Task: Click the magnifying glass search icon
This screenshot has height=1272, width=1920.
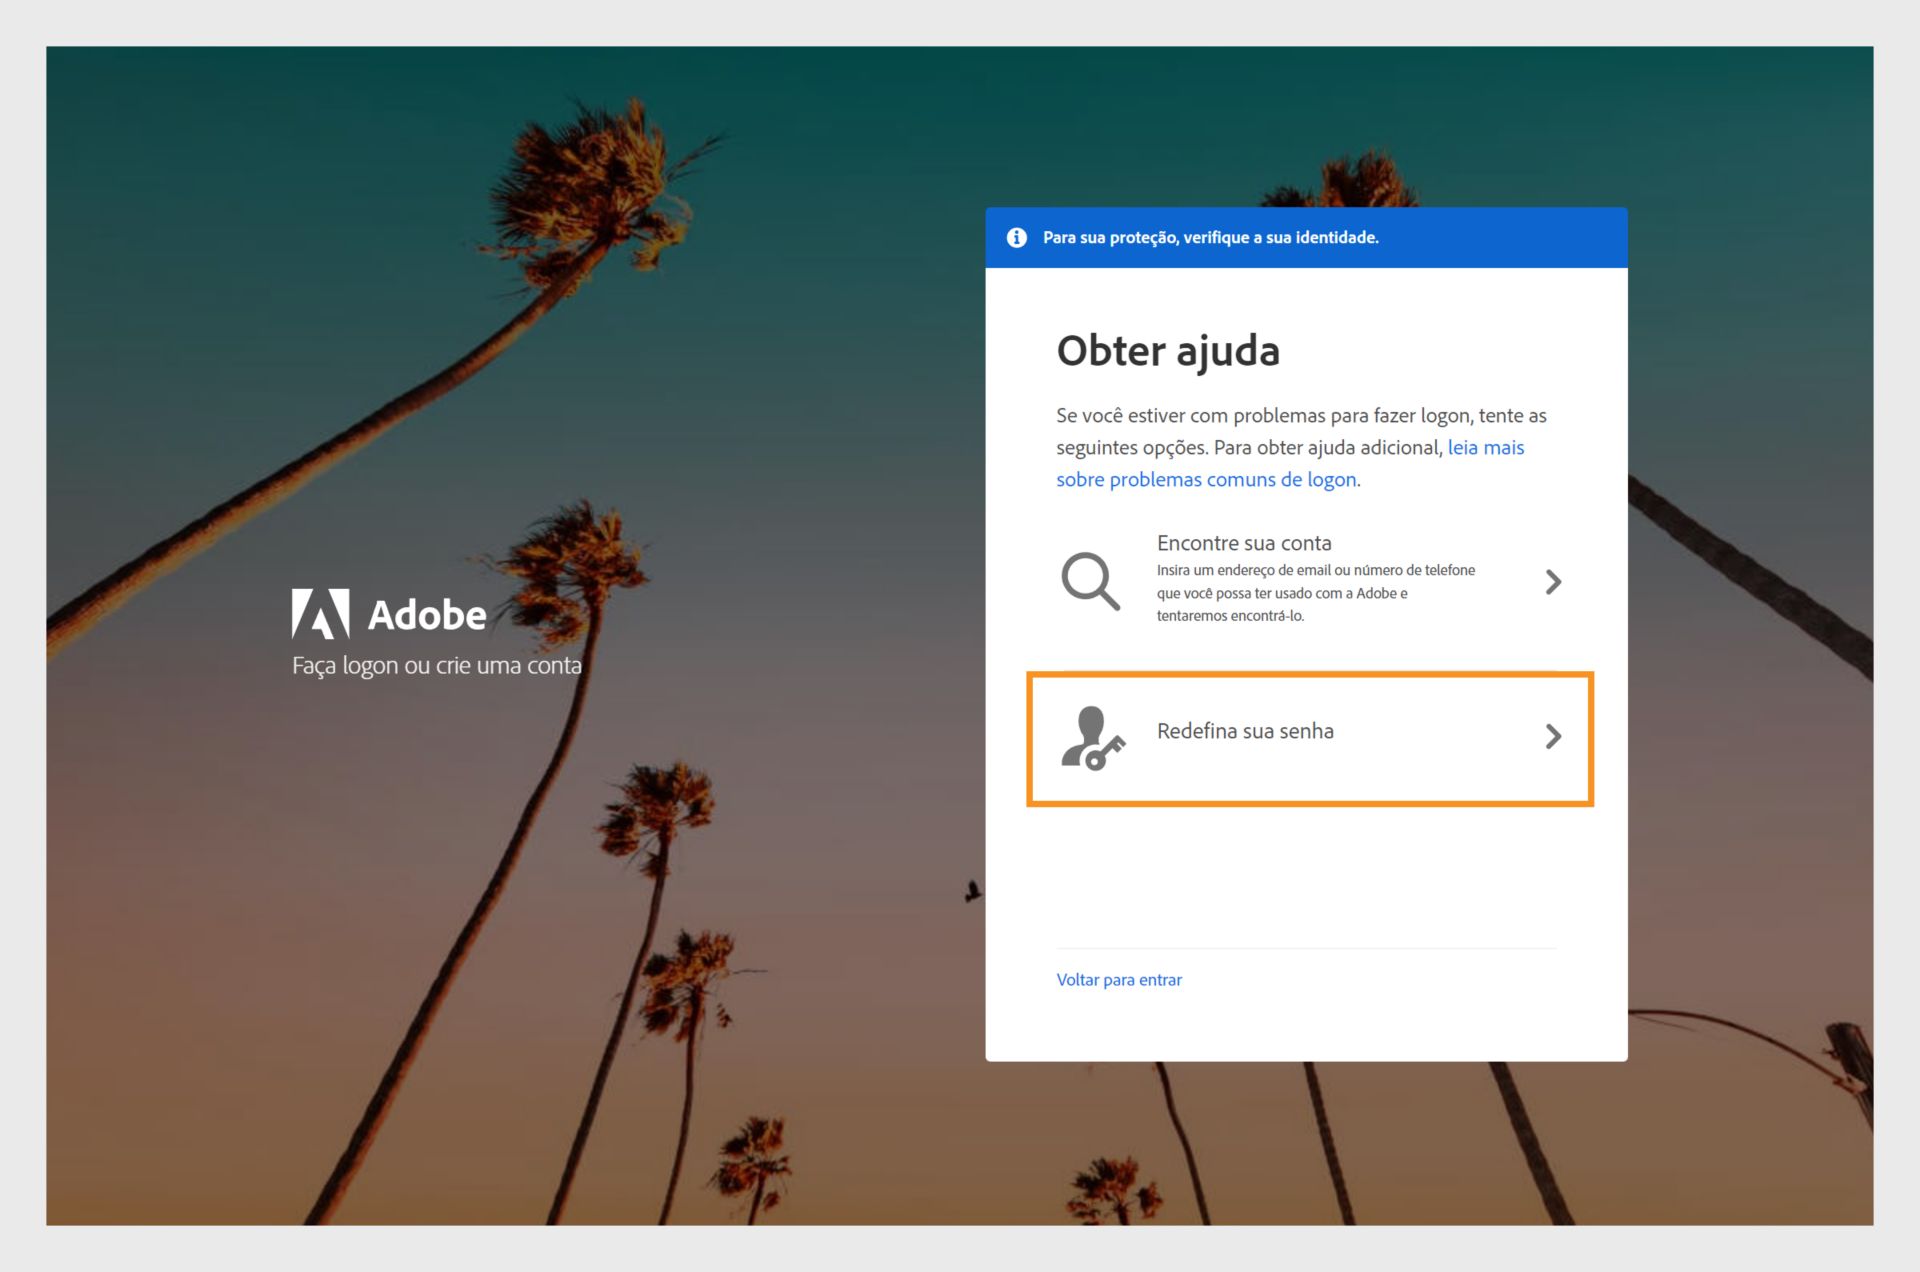Action: point(1090,581)
